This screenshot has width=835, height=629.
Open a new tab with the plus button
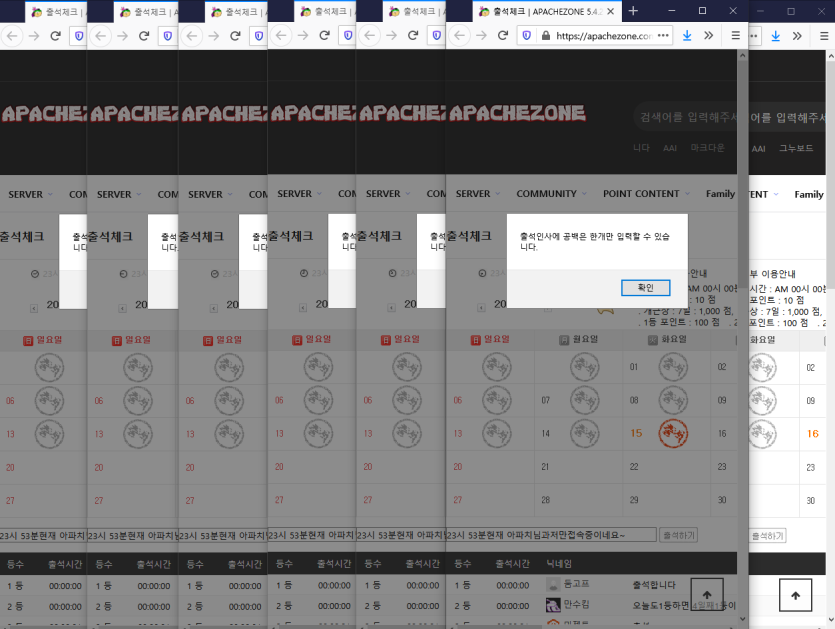tap(633, 11)
